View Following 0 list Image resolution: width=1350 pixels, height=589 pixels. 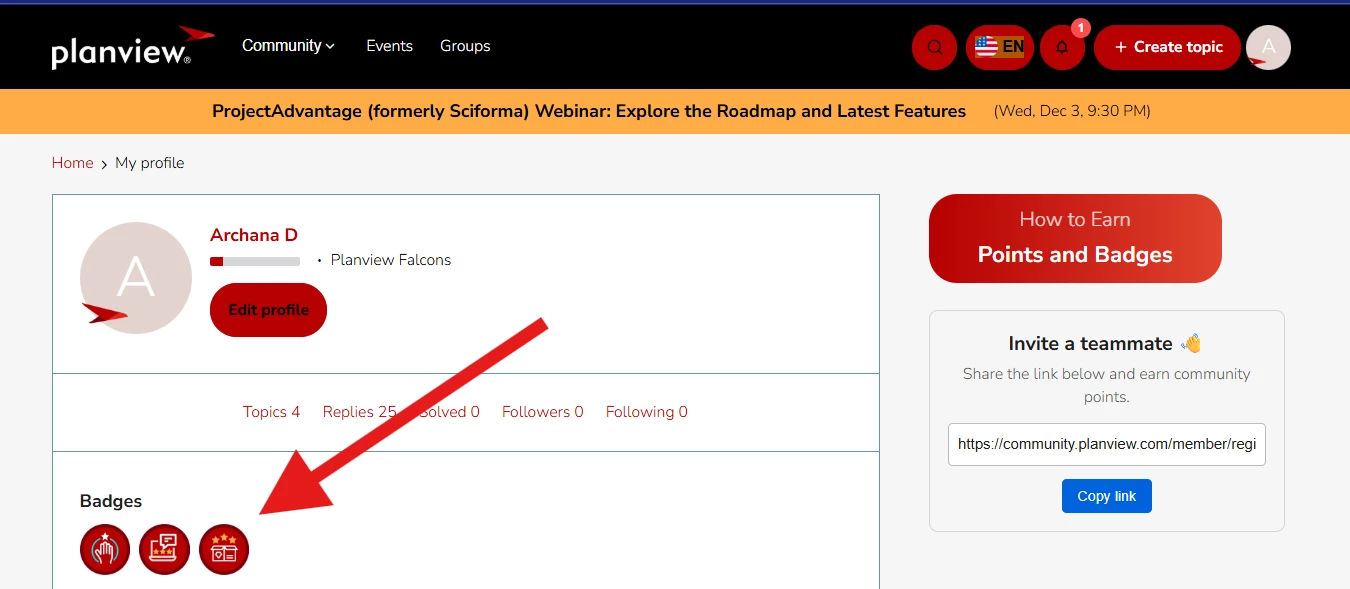[646, 412]
